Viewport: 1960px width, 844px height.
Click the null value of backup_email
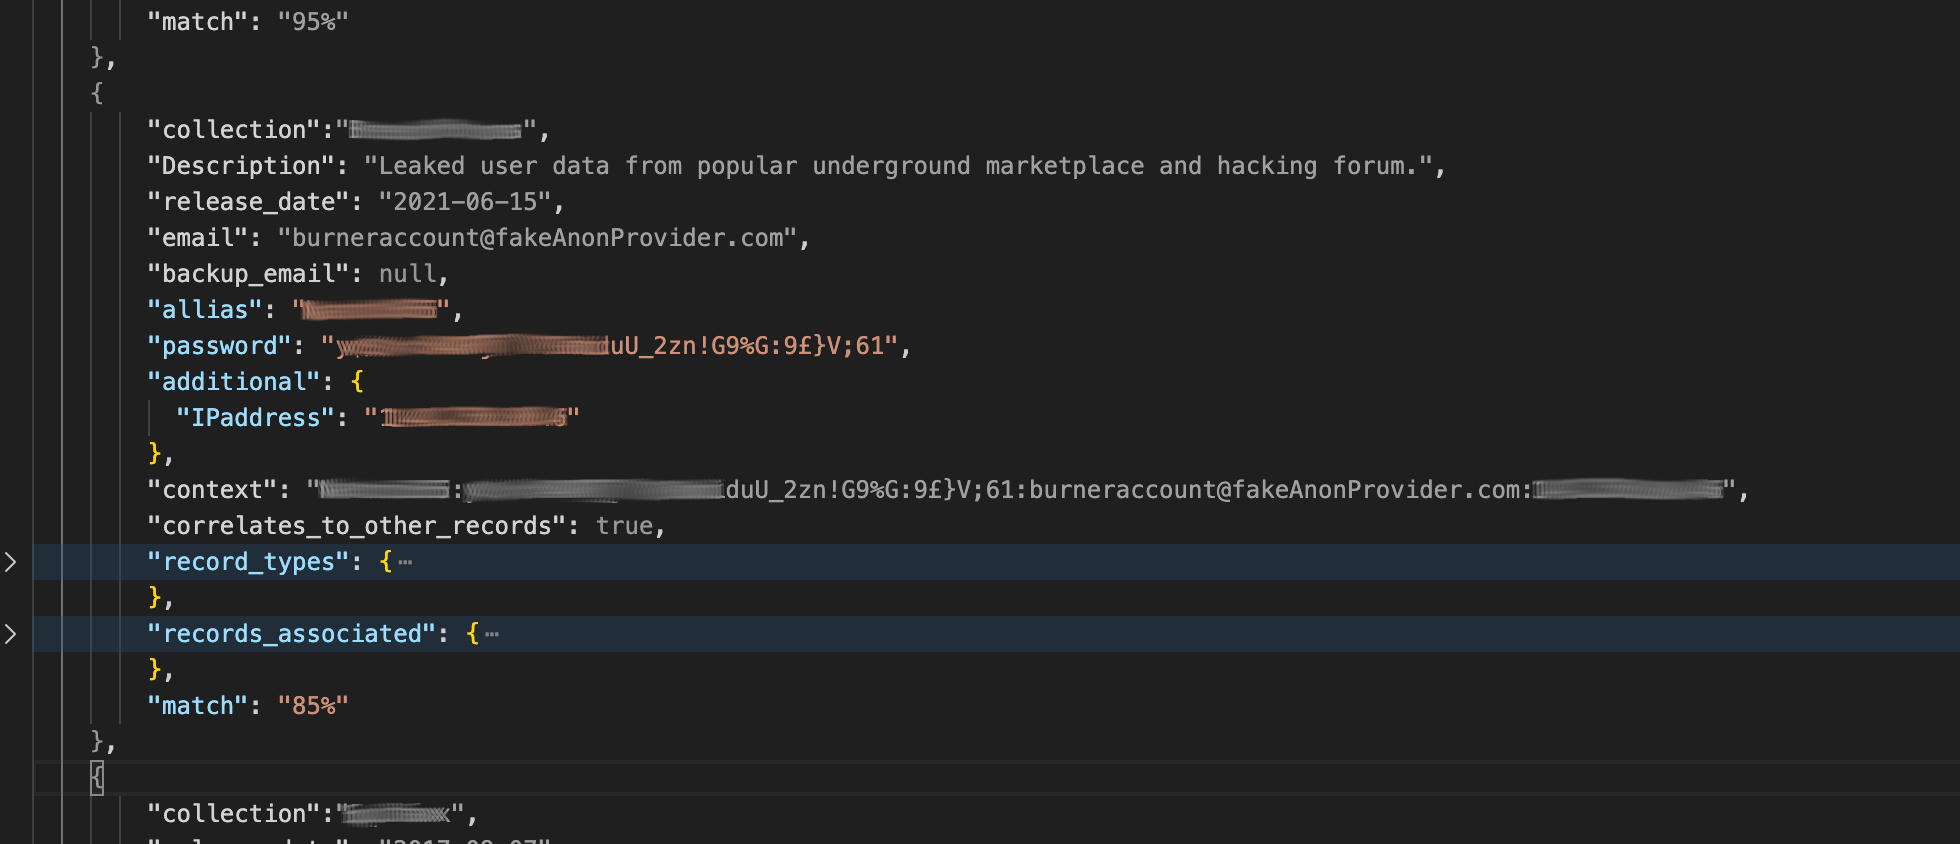pos(407,274)
